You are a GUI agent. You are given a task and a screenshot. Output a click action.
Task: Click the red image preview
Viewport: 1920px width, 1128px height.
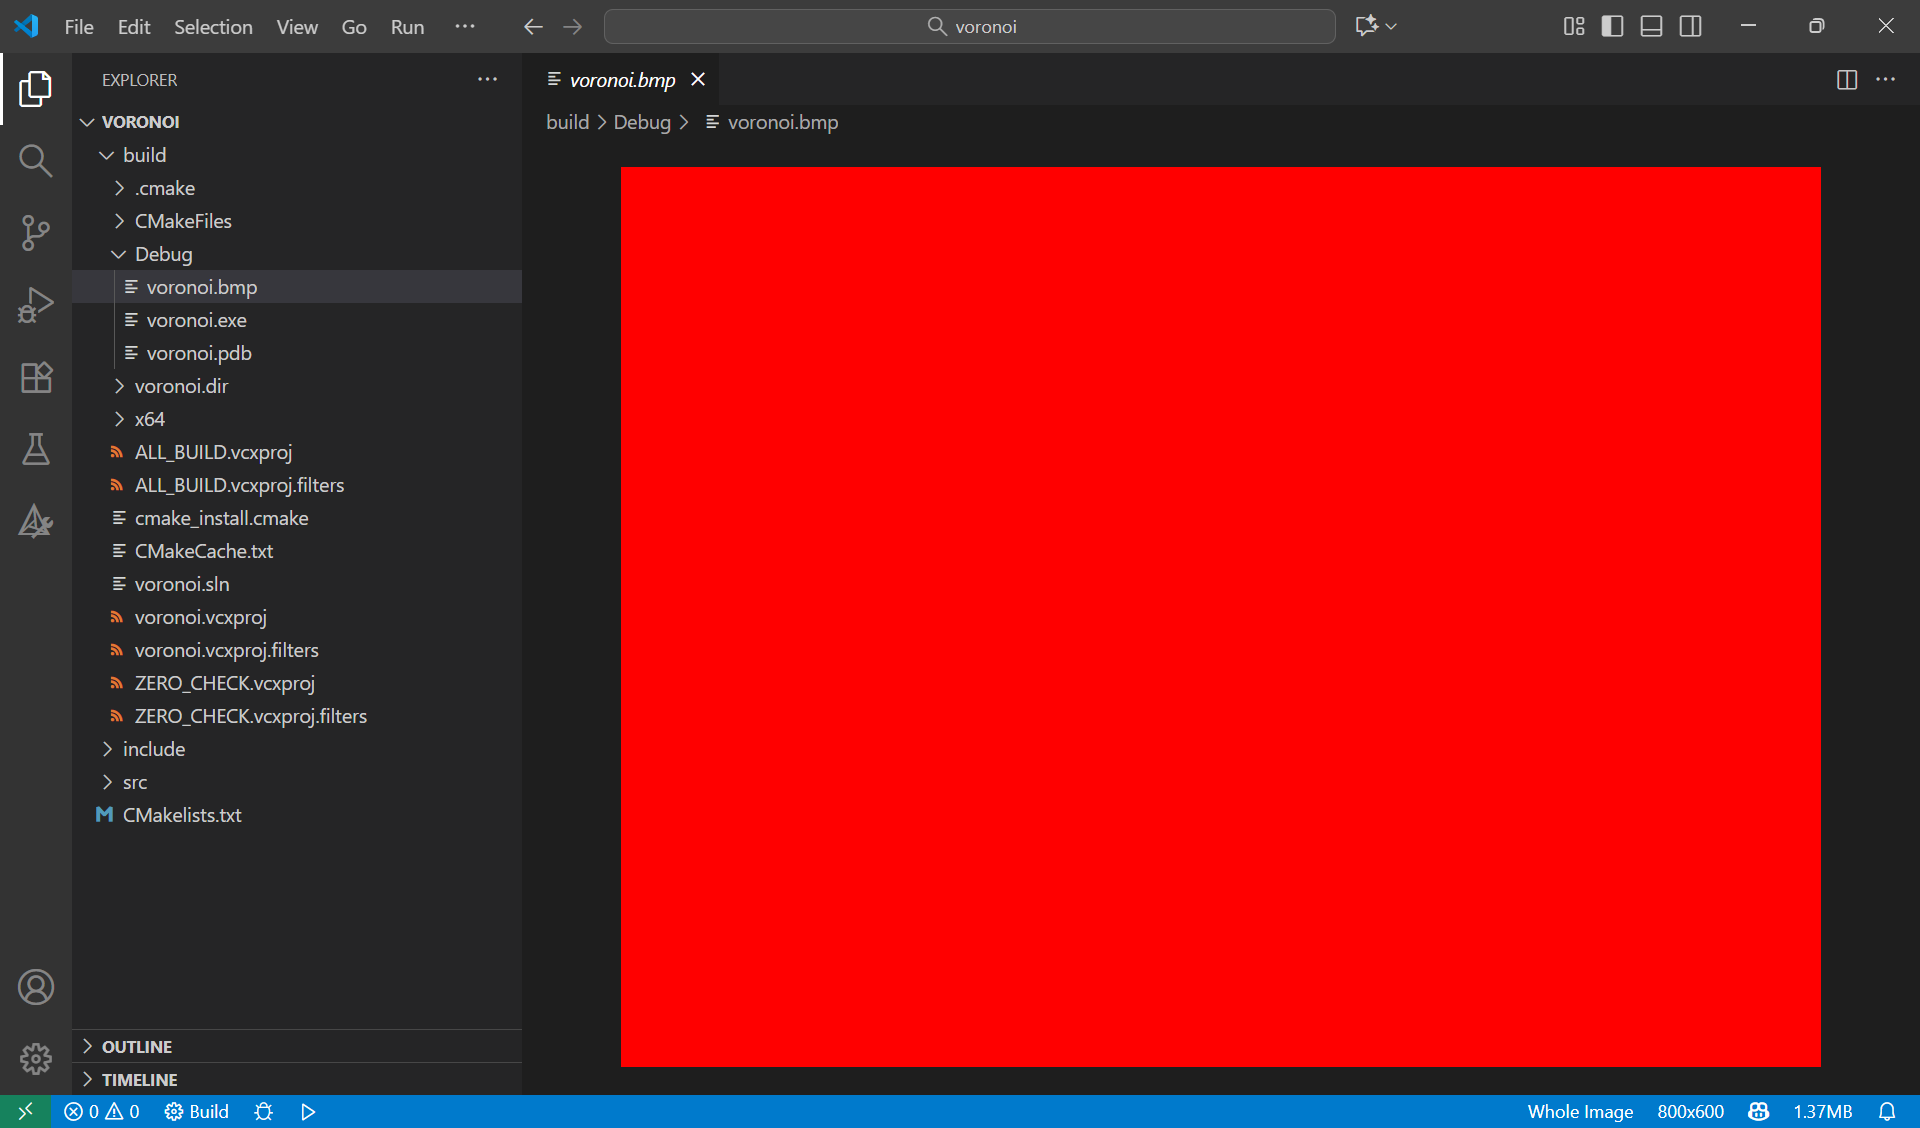1220,617
